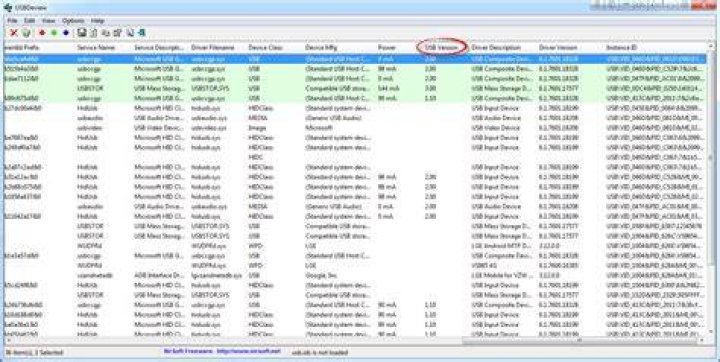Open the View menu

click(48, 21)
